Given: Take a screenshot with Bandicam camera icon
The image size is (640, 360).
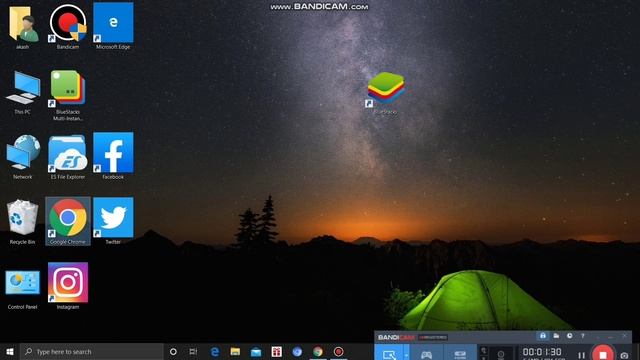Looking at the screenshot, I should 624,356.
